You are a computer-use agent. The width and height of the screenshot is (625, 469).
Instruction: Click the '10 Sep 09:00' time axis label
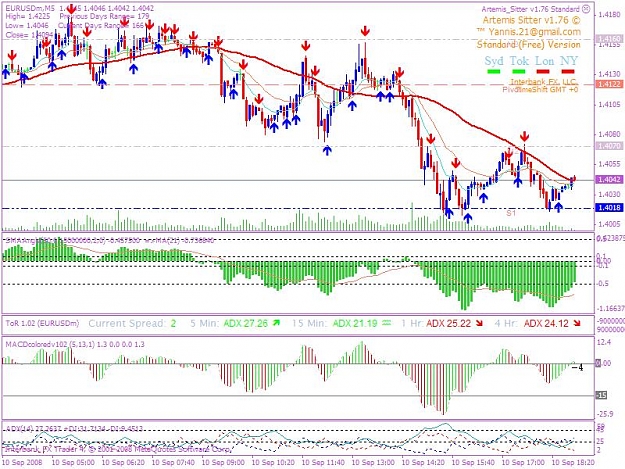click(x=223, y=463)
